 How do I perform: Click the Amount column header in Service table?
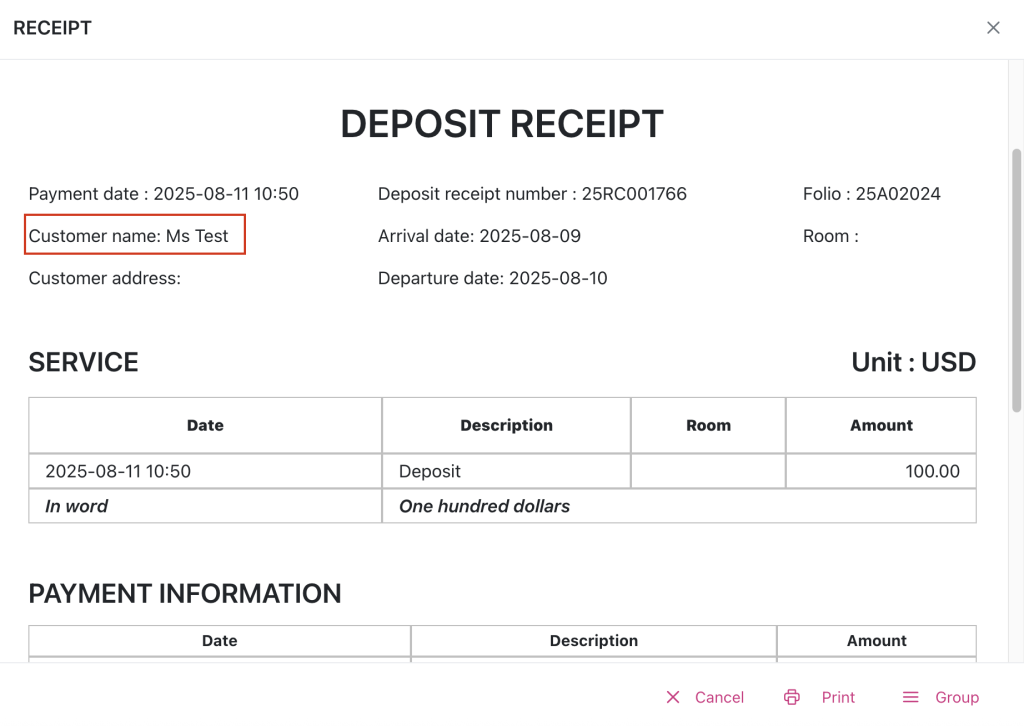[x=881, y=425]
